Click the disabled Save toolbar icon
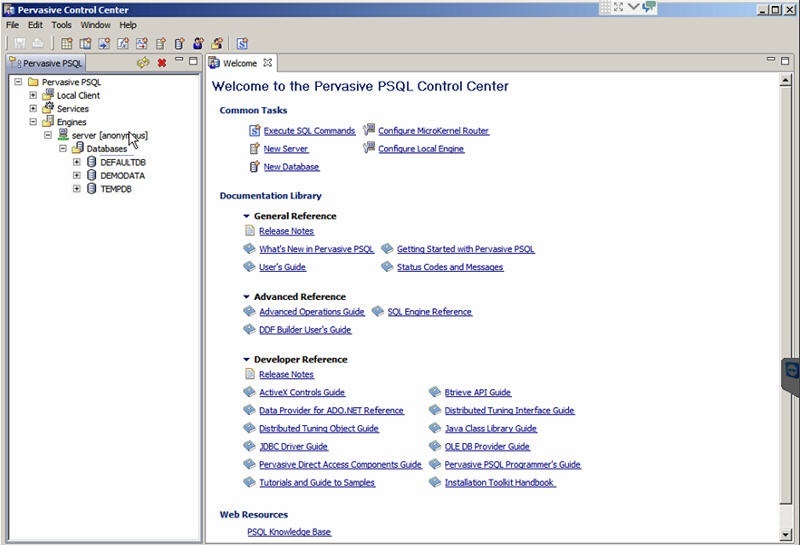Viewport: 800px width, 545px height. [19, 44]
